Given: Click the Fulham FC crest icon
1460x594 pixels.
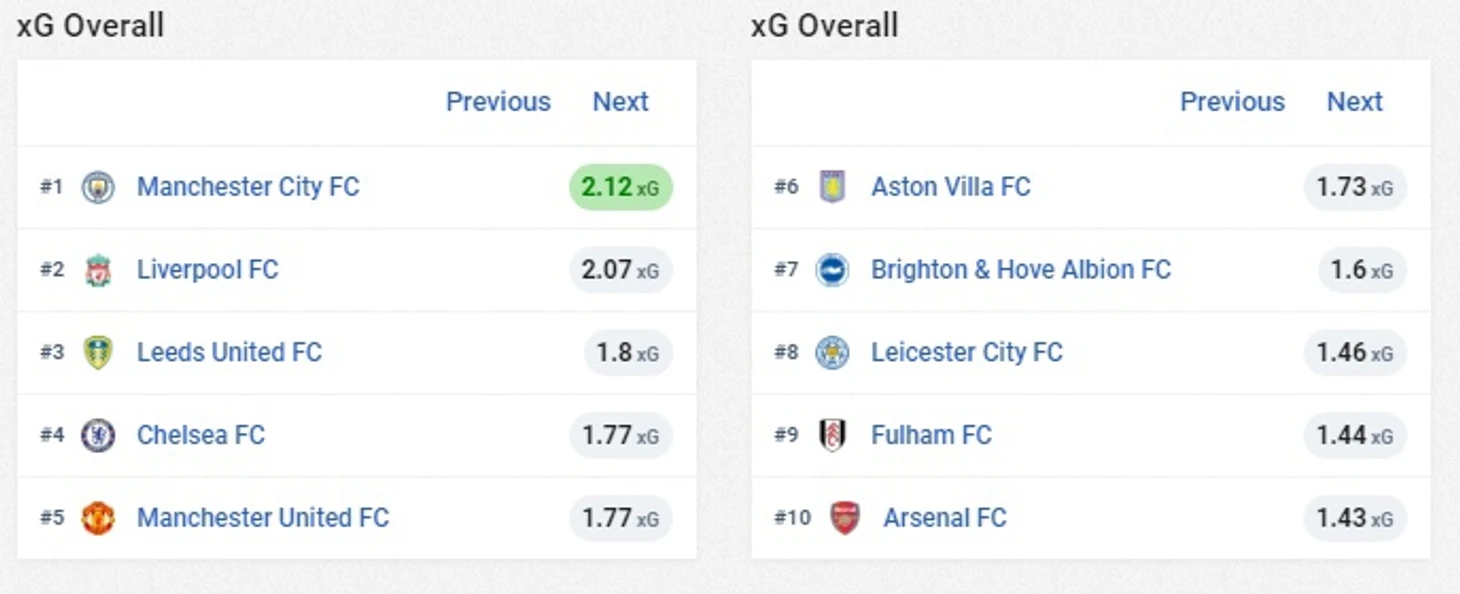Looking at the screenshot, I should pyautogui.click(x=832, y=435).
